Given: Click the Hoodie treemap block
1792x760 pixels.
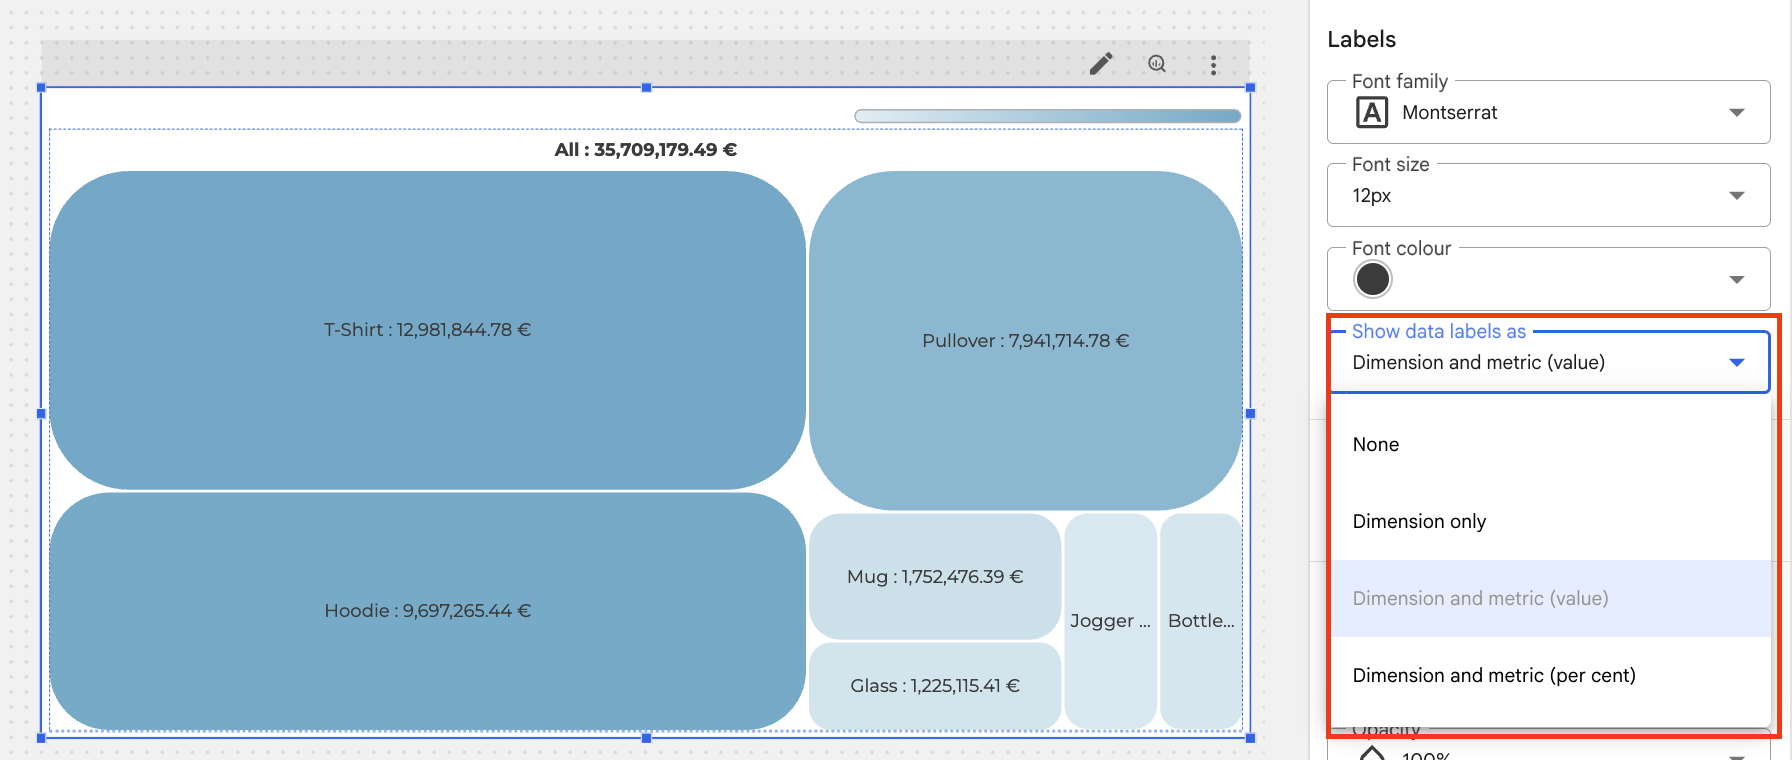Looking at the screenshot, I should click(427, 611).
